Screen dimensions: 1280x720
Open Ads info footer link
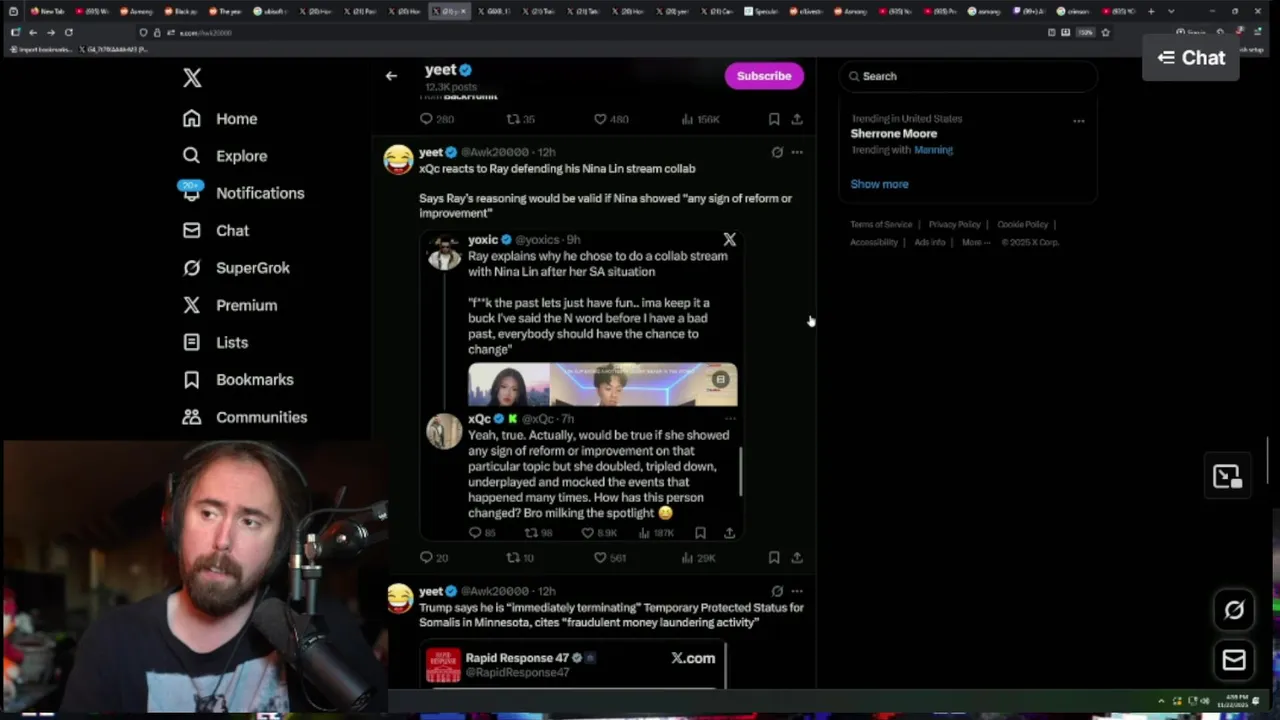tap(930, 242)
